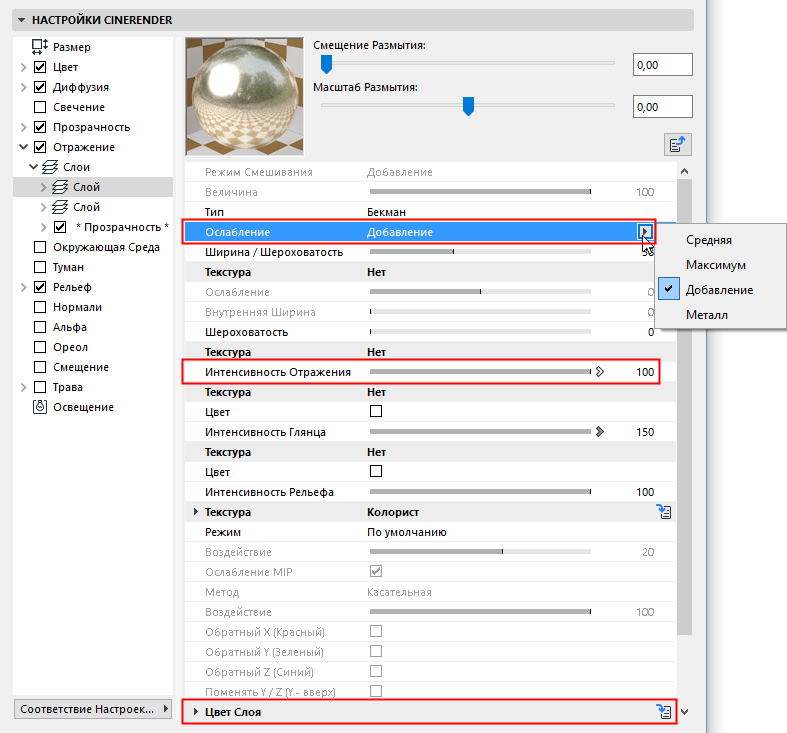
Task: Toggle the Цвет channel checkbox
Action: (x=40, y=67)
